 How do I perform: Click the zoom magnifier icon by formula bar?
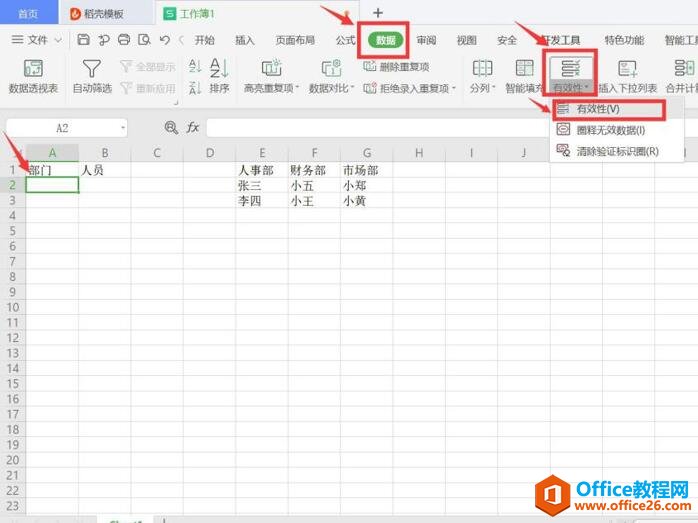click(x=171, y=128)
